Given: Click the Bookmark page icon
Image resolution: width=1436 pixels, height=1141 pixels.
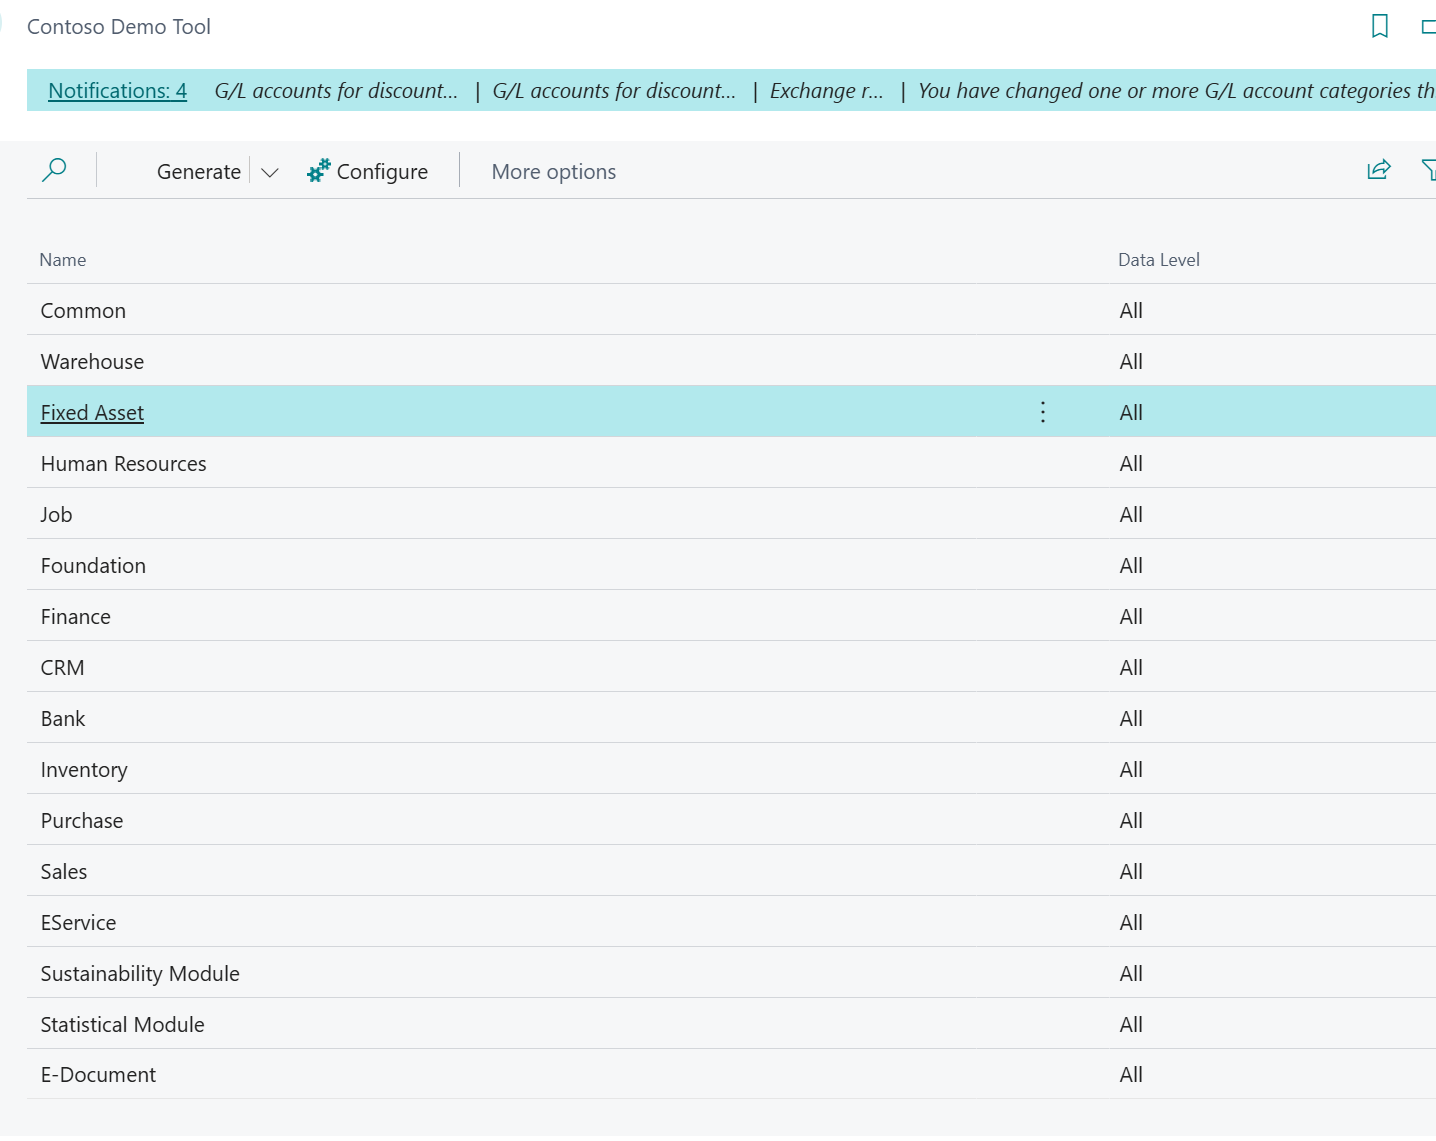Looking at the screenshot, I should coord(1380,26).
